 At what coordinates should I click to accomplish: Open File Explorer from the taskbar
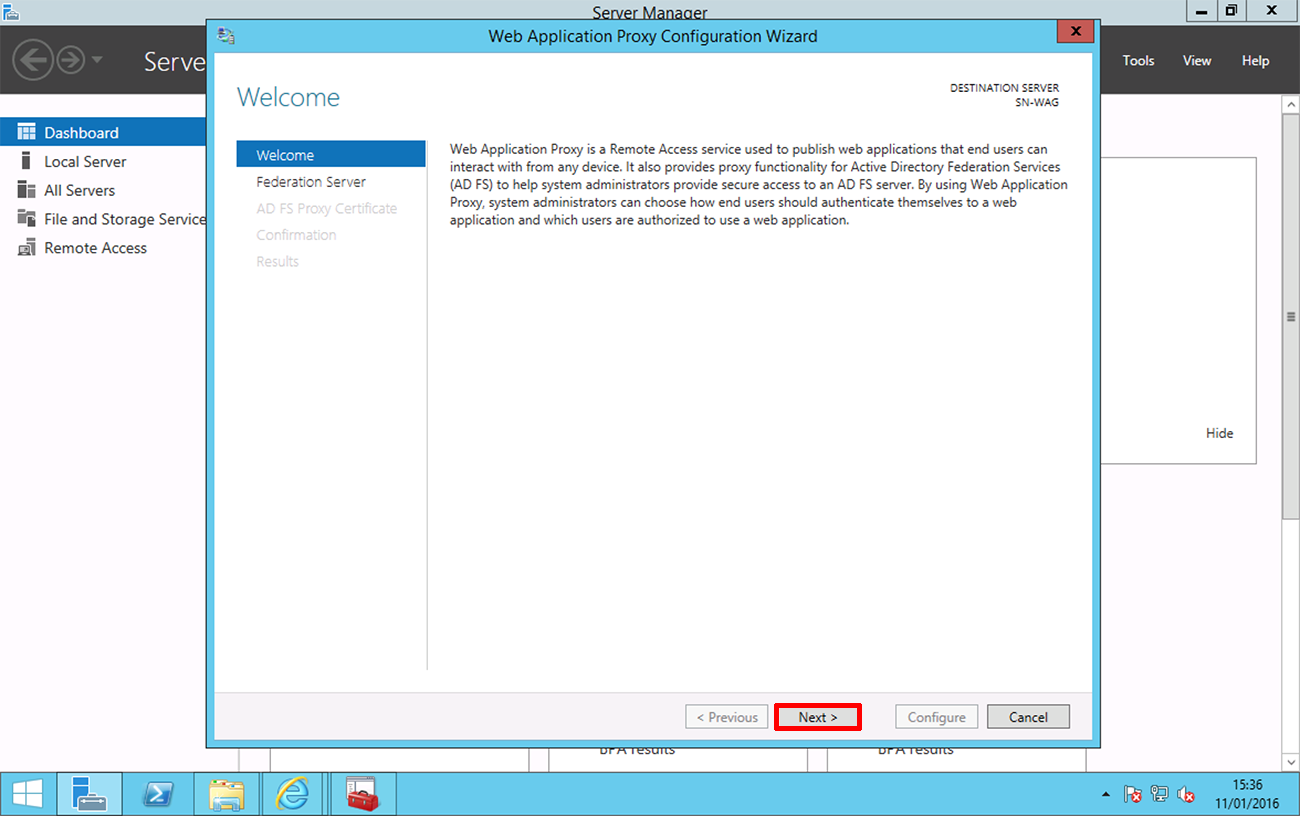[x=227, y=794]
